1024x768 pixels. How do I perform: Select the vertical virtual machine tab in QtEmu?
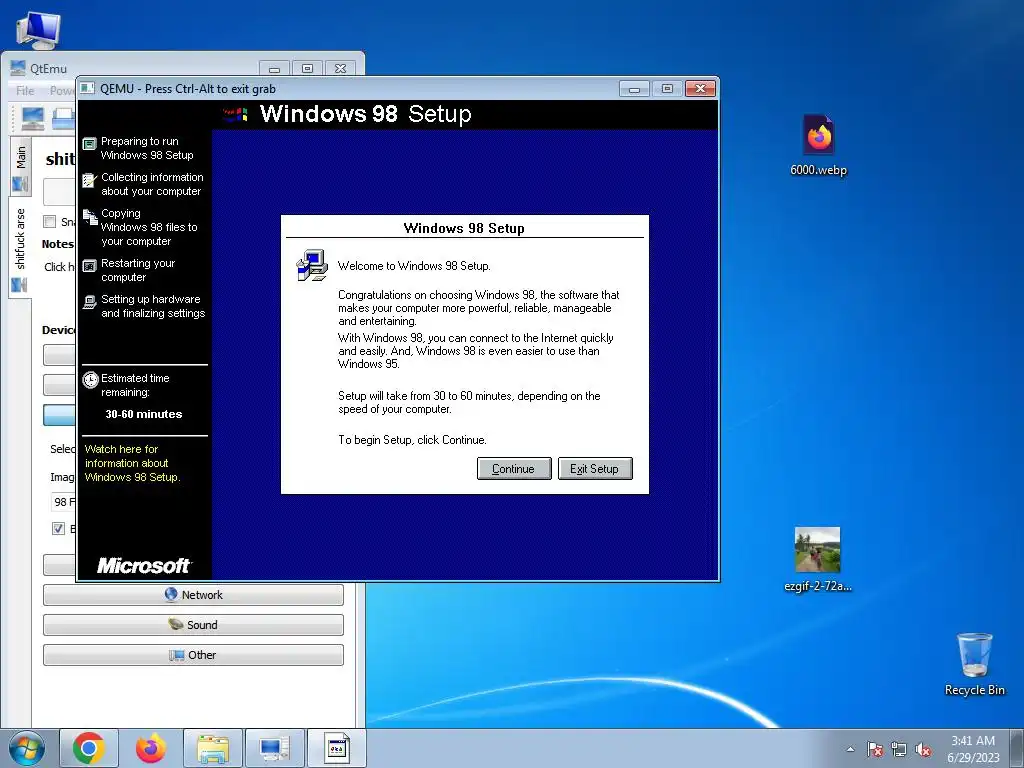[20, 248]
